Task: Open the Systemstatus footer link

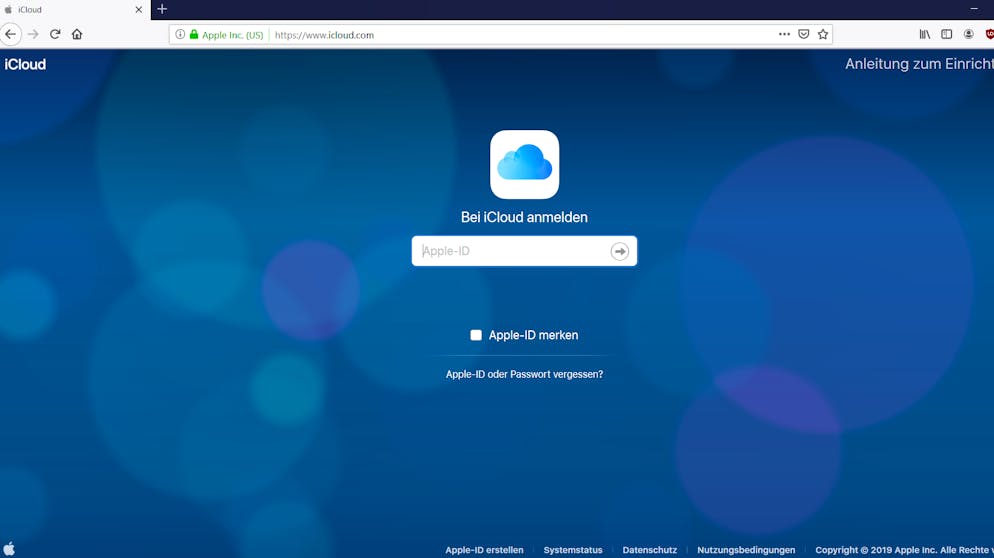Action: pos(573,550)
